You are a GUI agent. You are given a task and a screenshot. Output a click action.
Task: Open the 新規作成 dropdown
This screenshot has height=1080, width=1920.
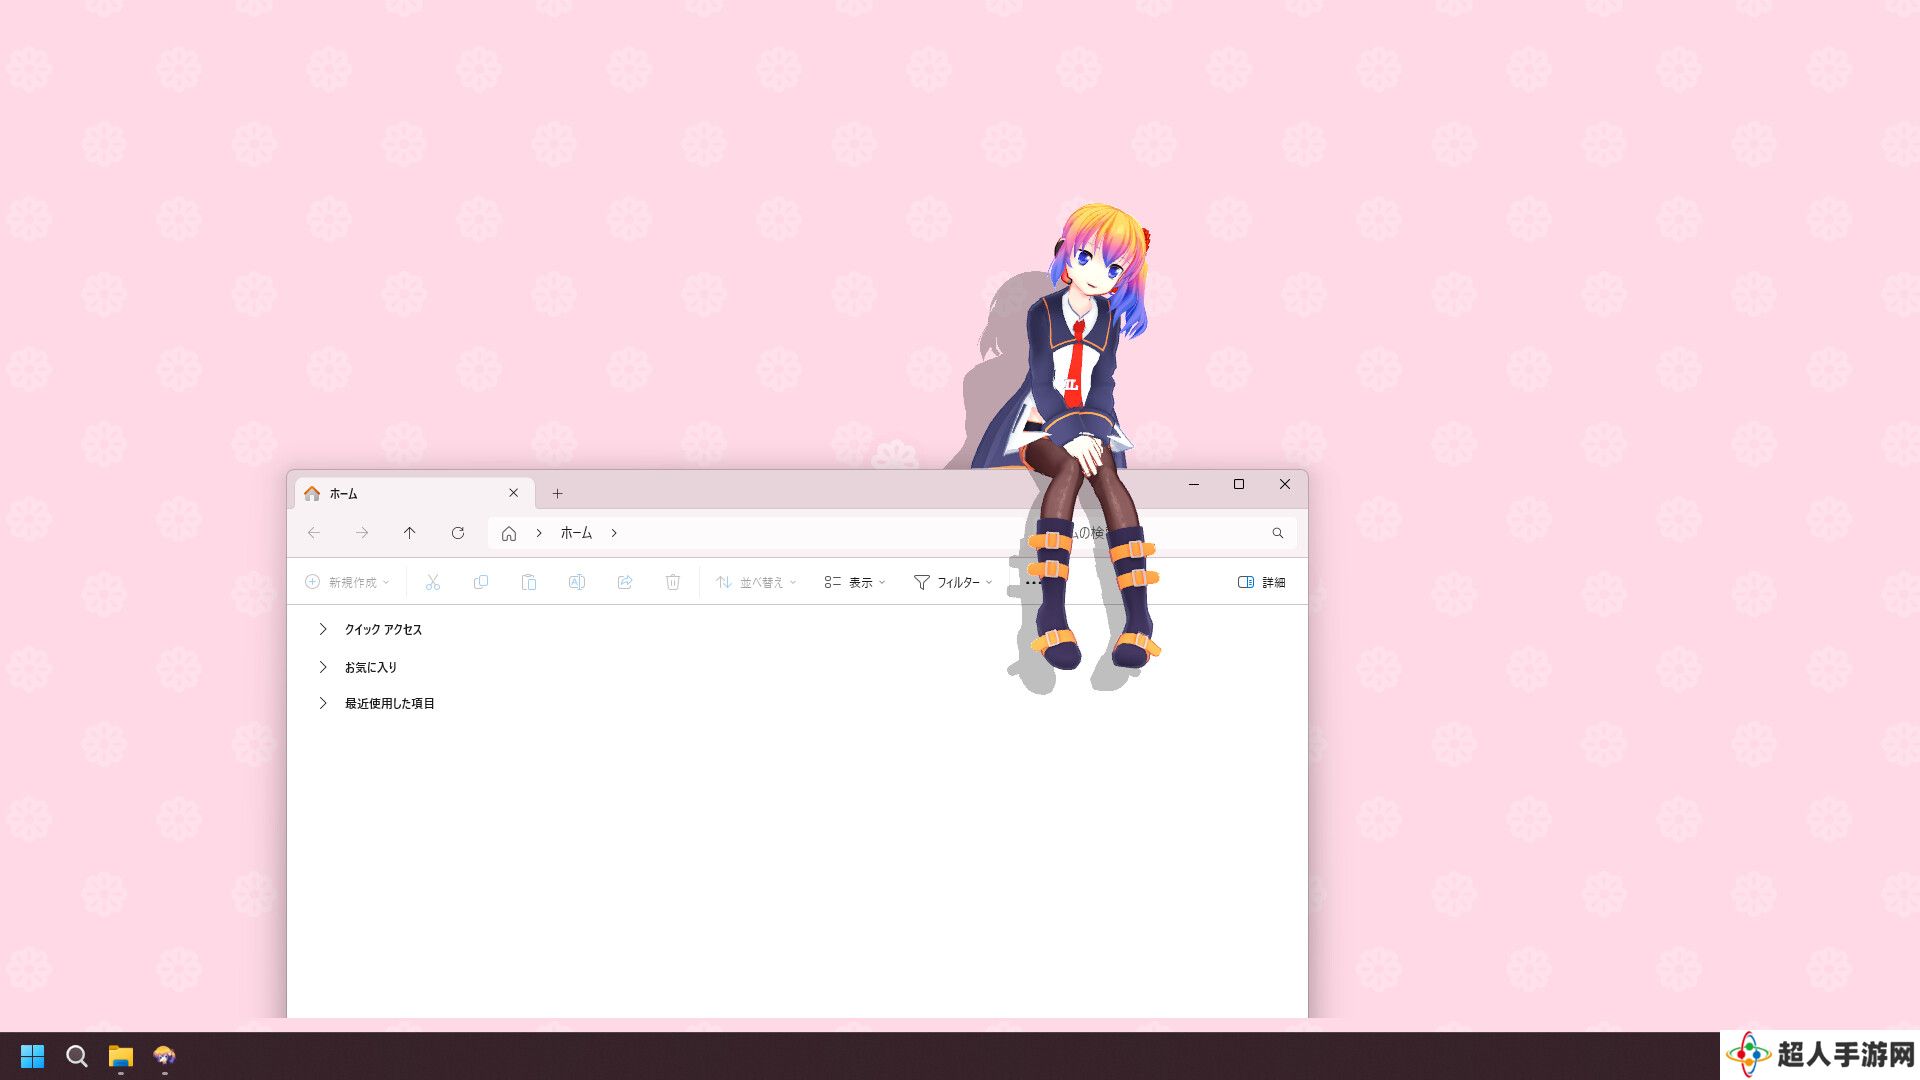(347, 582)
